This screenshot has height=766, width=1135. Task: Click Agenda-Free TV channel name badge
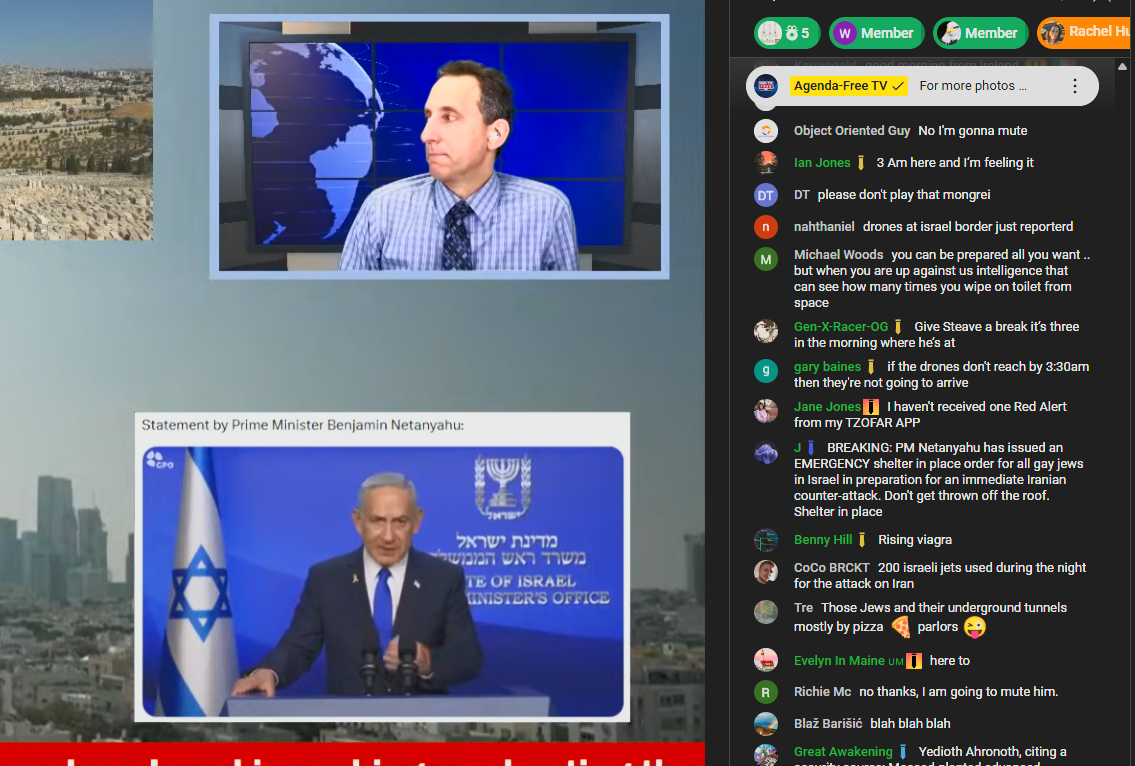pyautogui.click(x=848, y=86)
